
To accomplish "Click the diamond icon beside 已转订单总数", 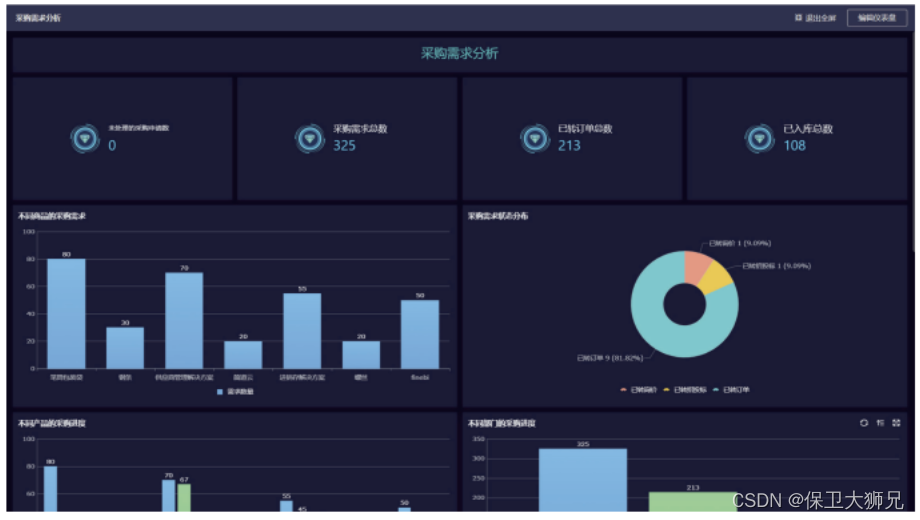I will [x=535, y=139].
